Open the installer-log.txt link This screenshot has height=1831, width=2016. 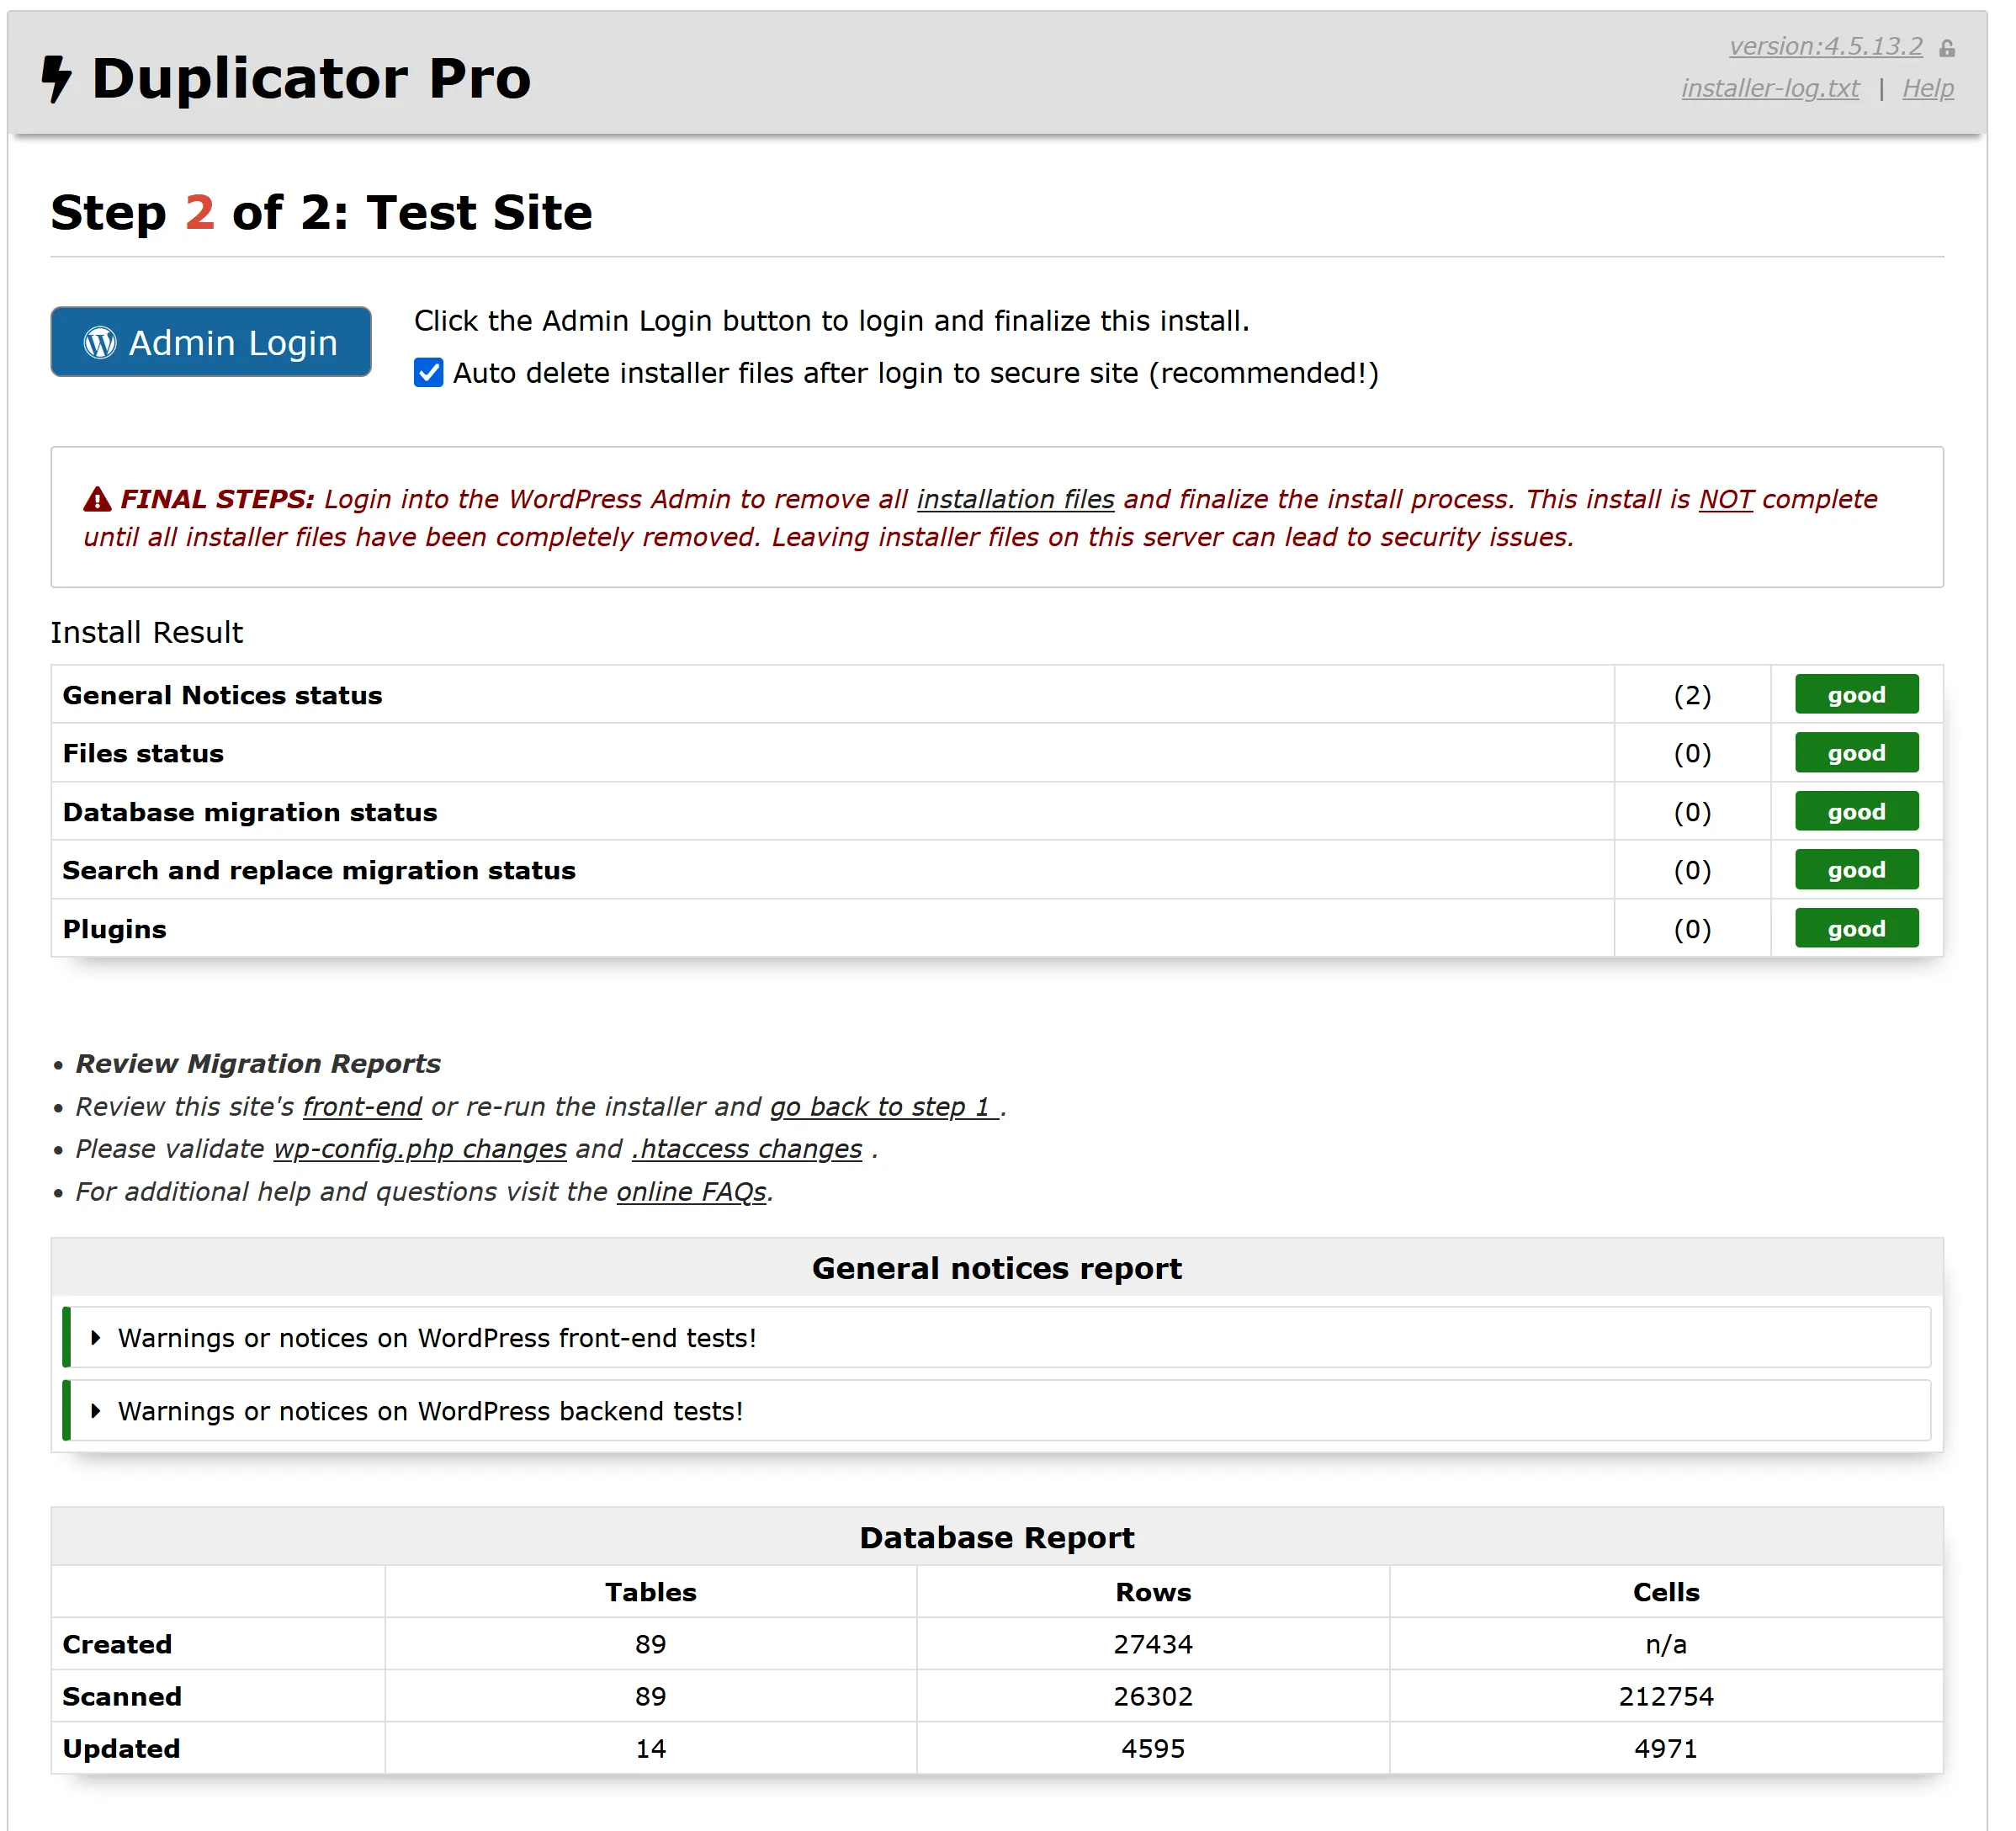pos(1770,89)
